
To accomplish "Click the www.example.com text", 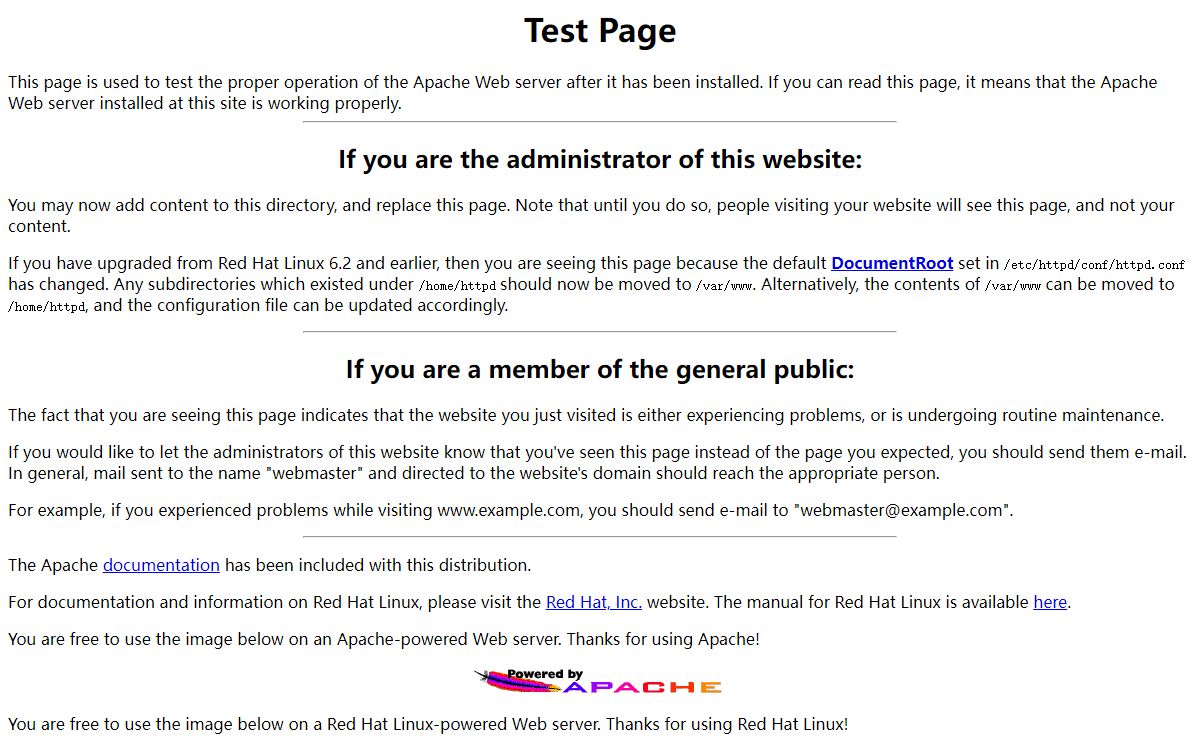I will coord(508,510).
